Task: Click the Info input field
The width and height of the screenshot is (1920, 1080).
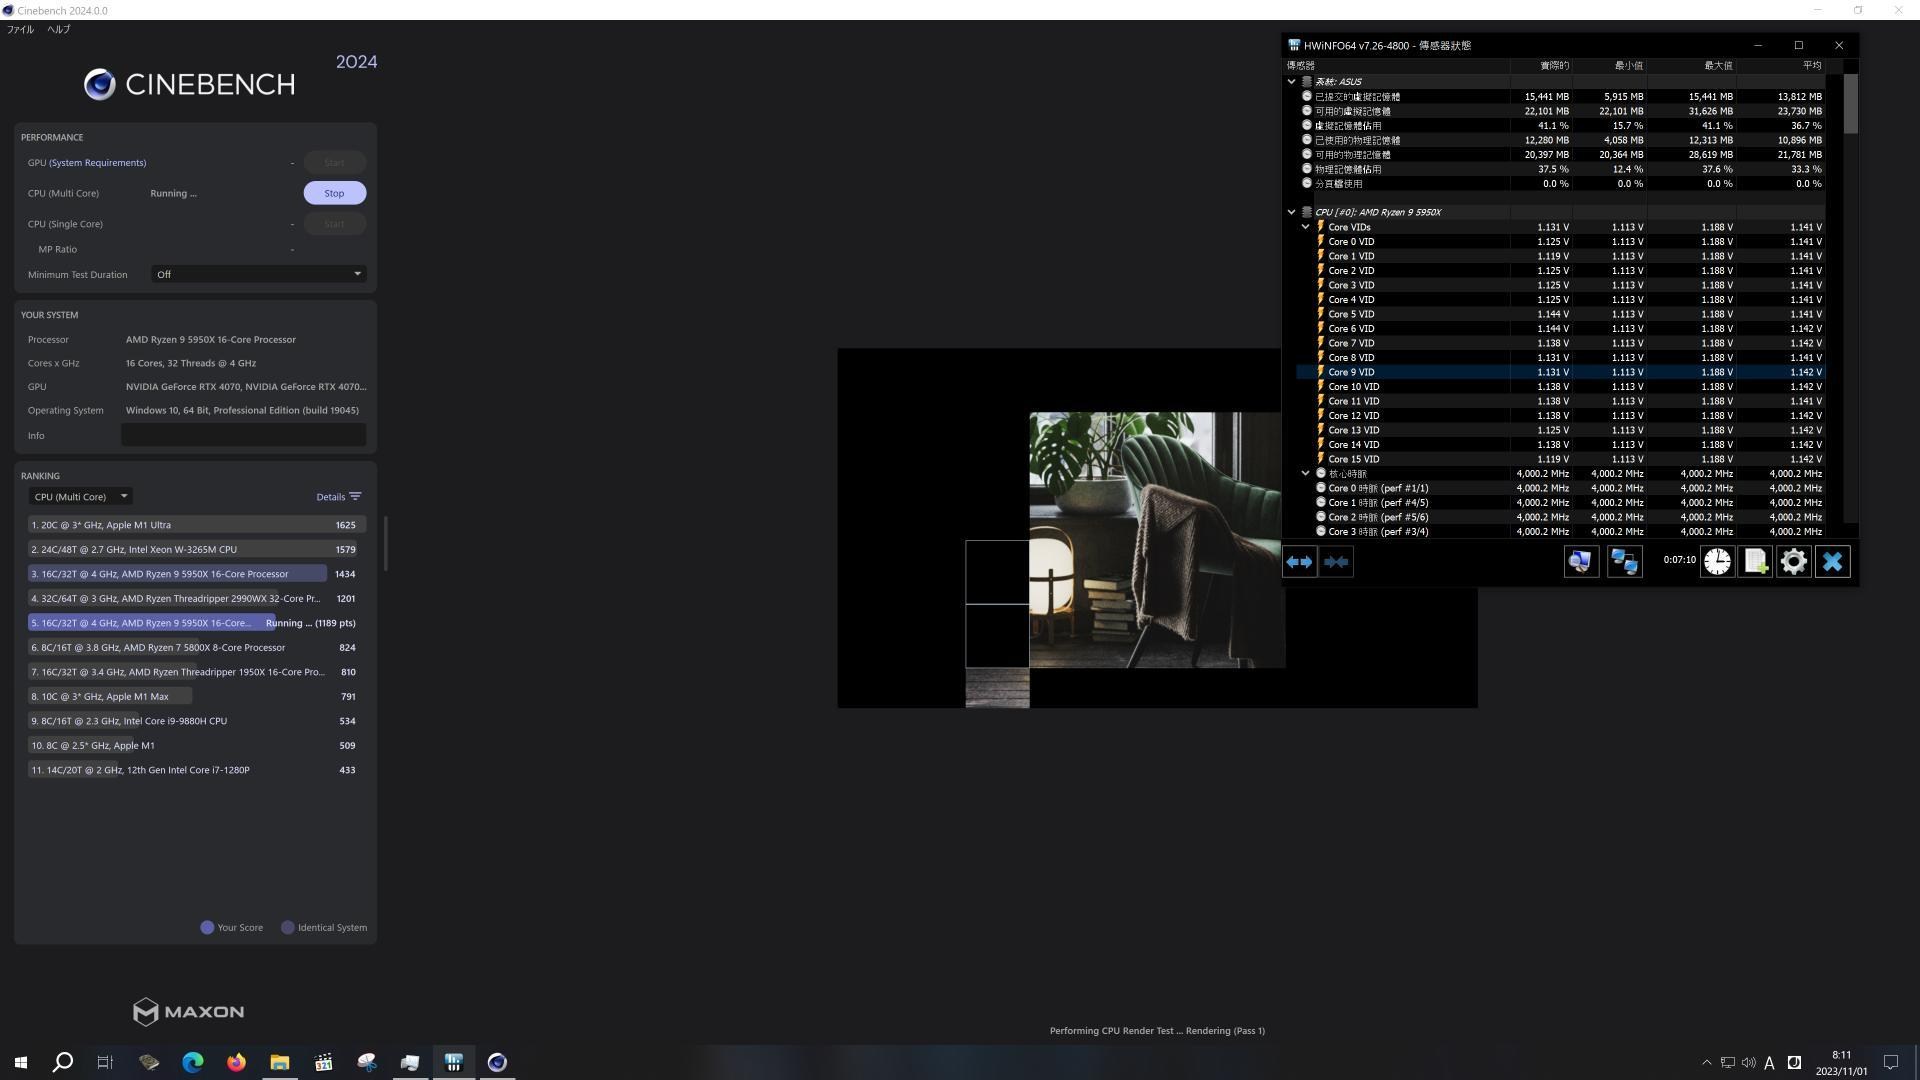Action: (x=243, y=435)
